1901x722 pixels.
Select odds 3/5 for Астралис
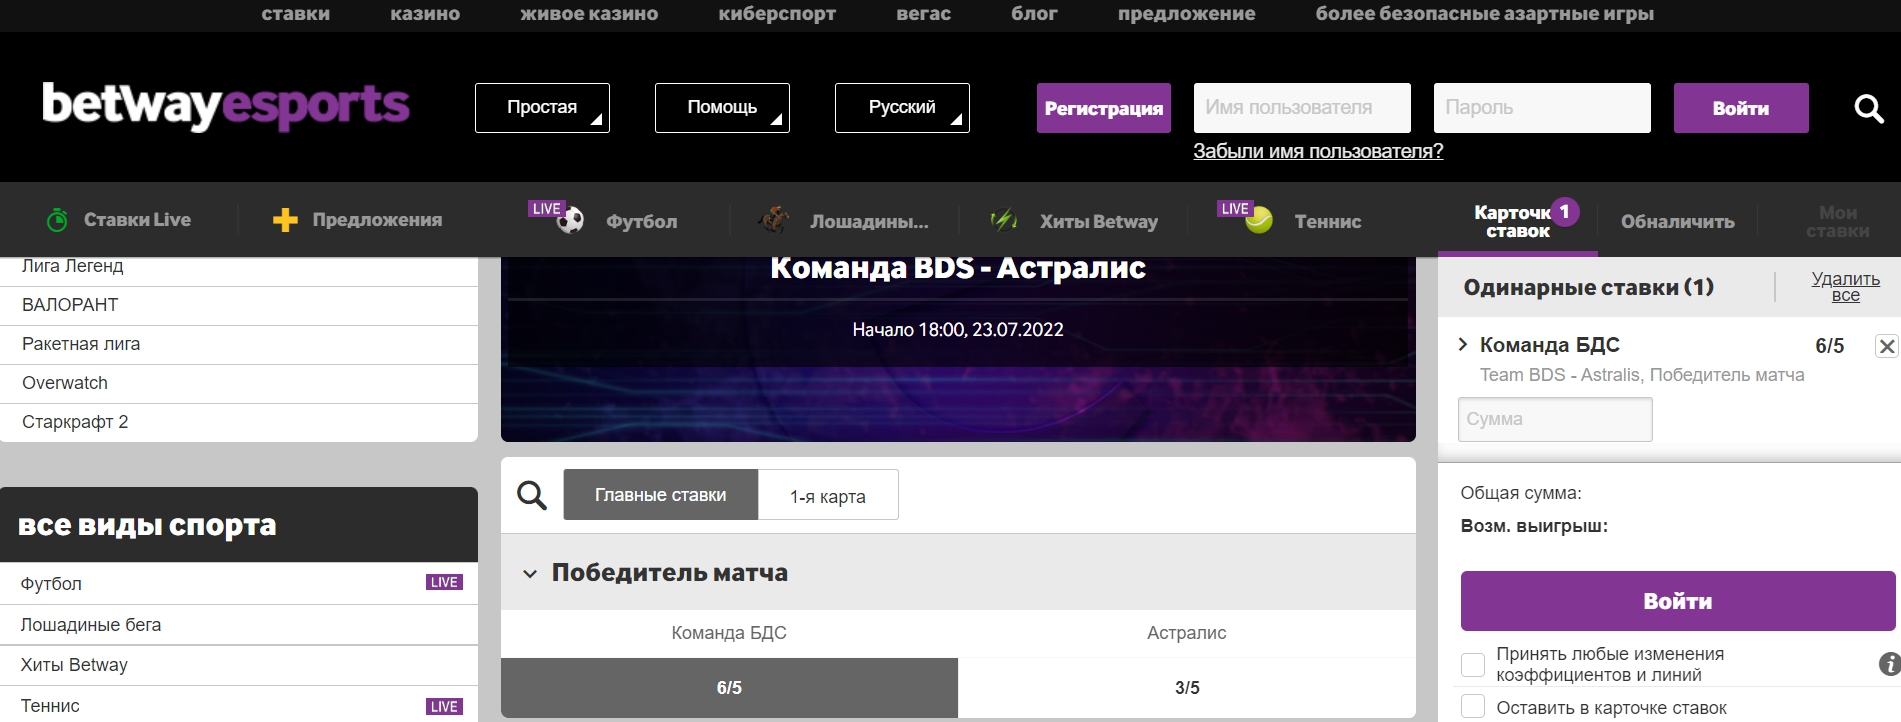tap(1187, 688)
